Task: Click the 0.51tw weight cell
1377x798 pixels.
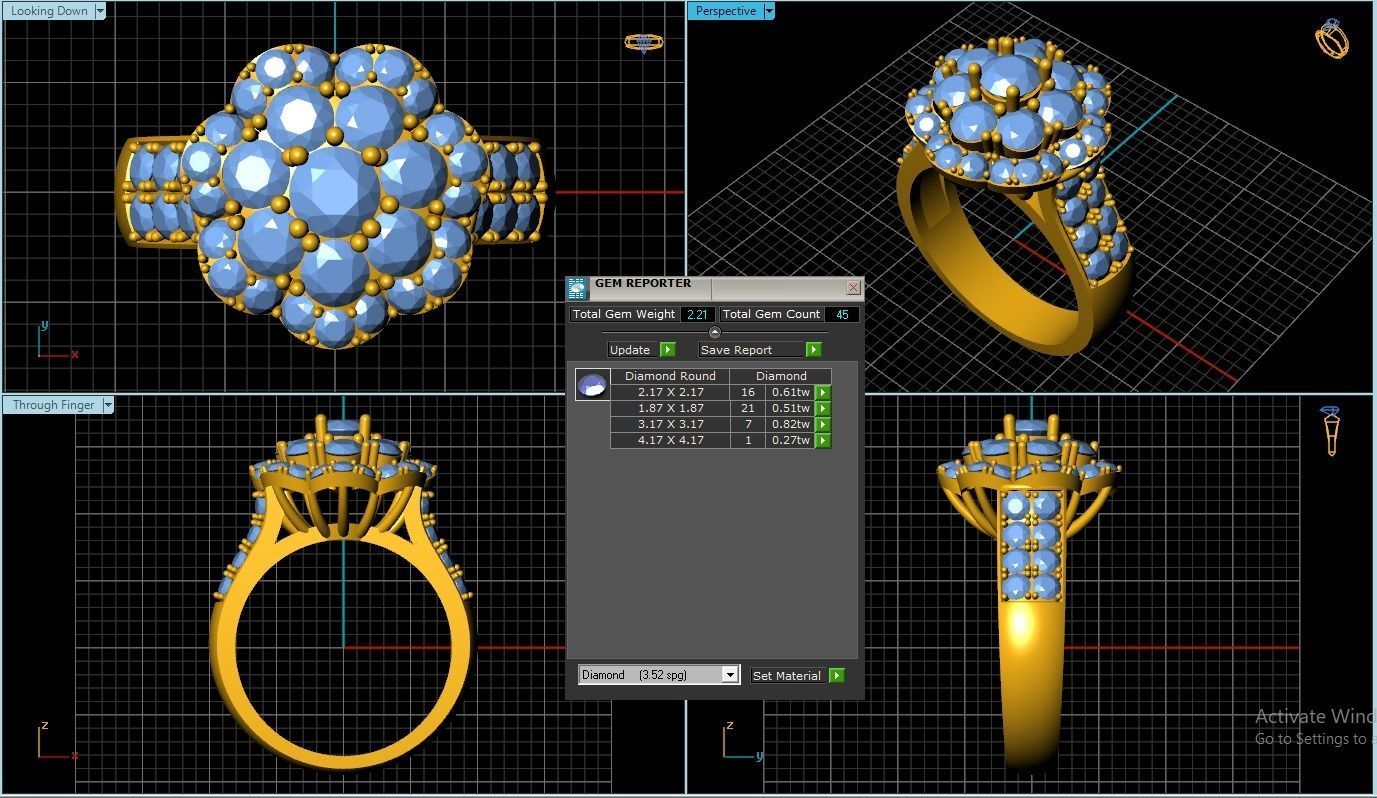Action: (790, 408)
